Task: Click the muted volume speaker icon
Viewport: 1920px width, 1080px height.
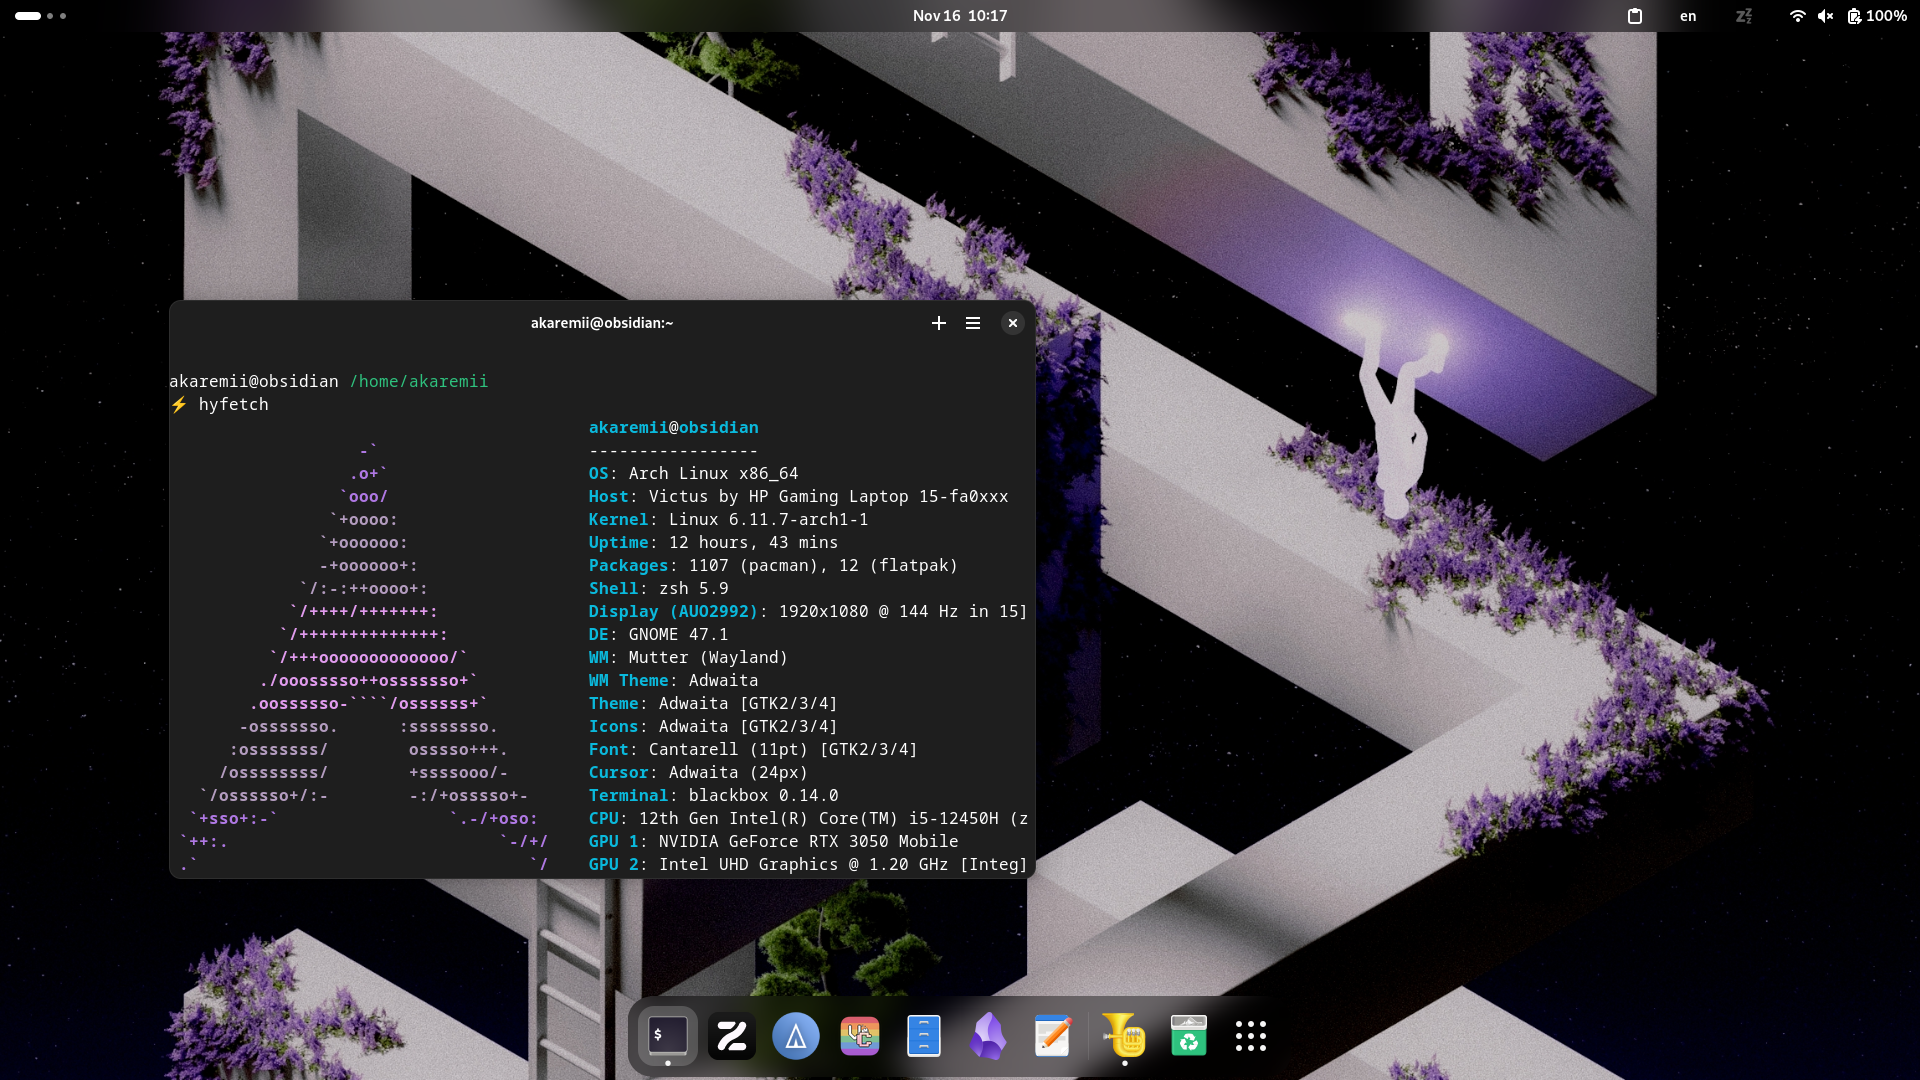Action: click(x=1825, y=16)
